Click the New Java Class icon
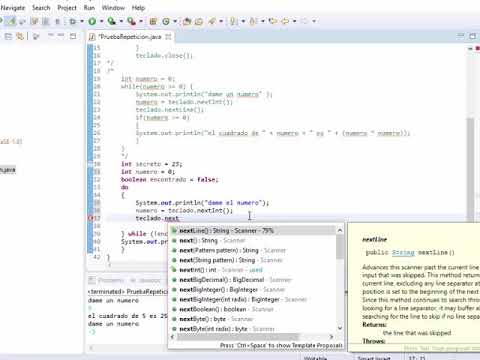480x360 pixels. pyautogui.click(x=166, y=21)
